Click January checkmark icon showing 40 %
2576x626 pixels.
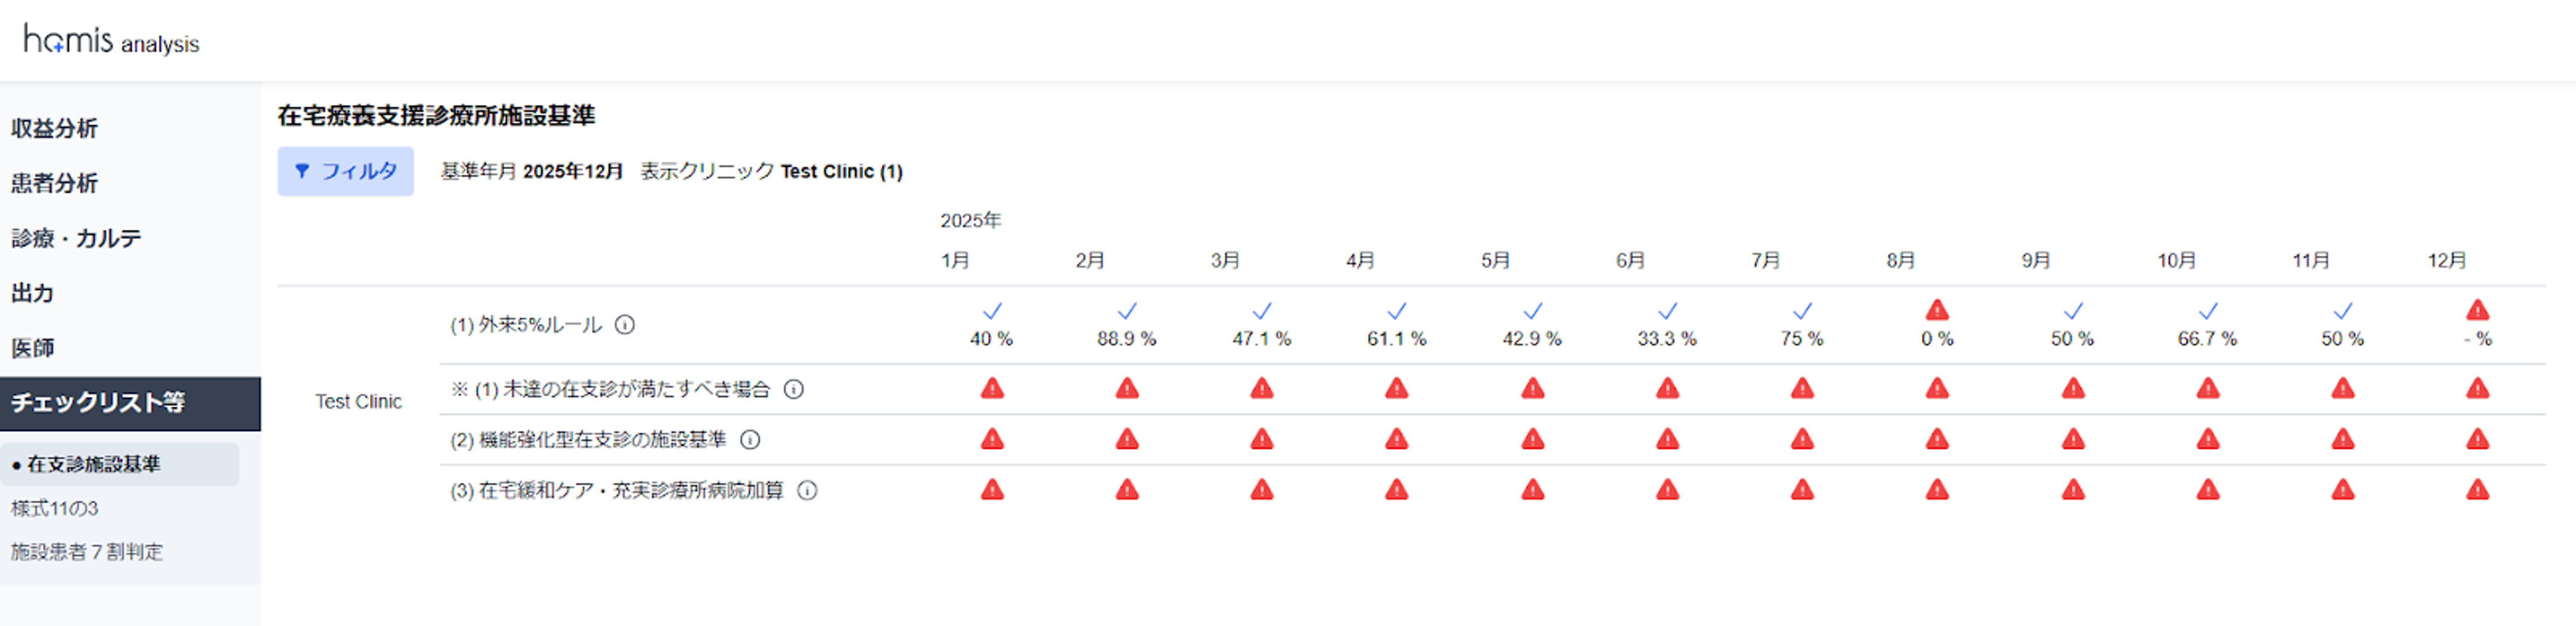(x=992, y=311)
